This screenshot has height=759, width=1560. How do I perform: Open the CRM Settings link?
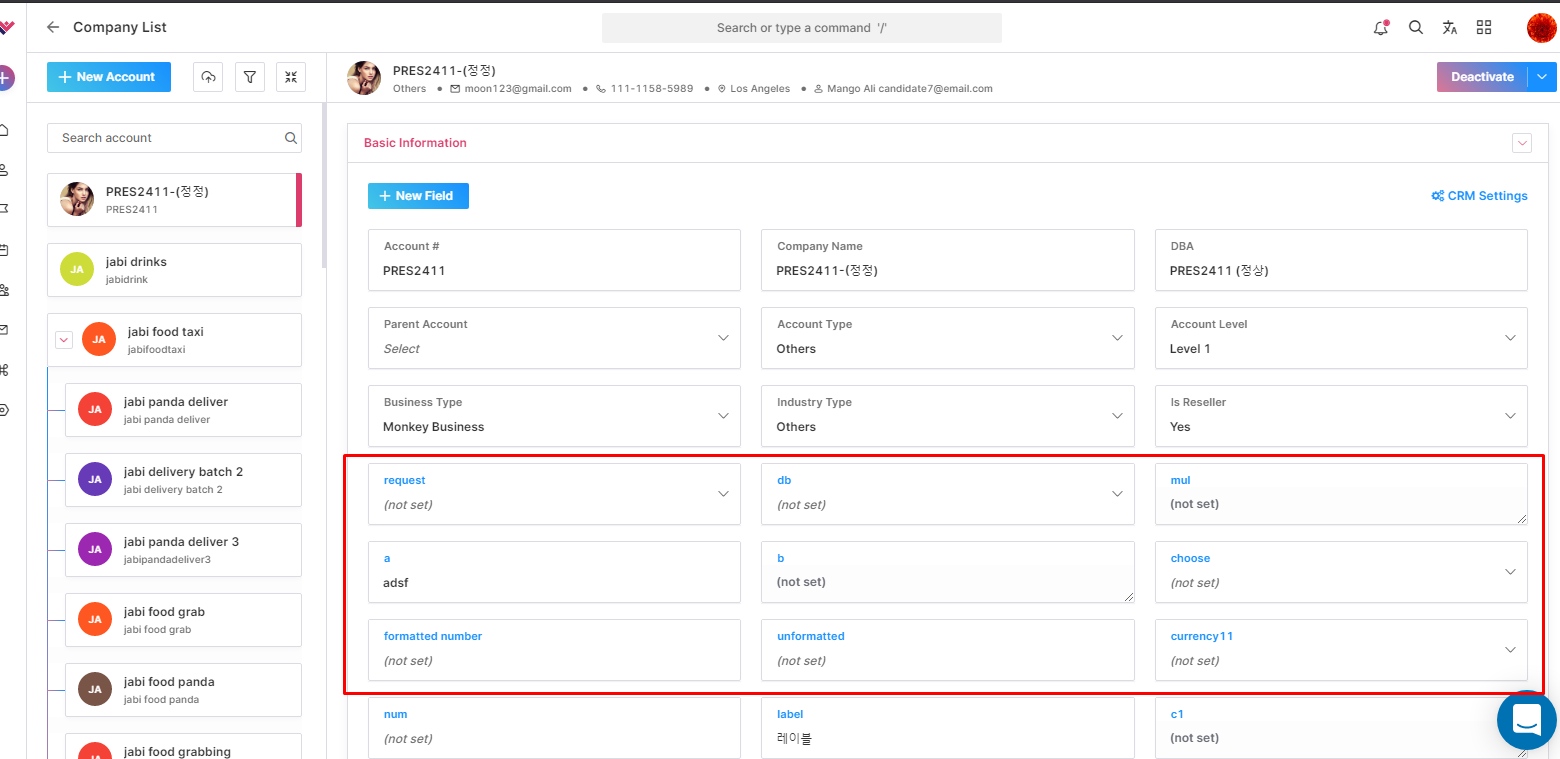pyautogui.click(x=1479, y=196)
